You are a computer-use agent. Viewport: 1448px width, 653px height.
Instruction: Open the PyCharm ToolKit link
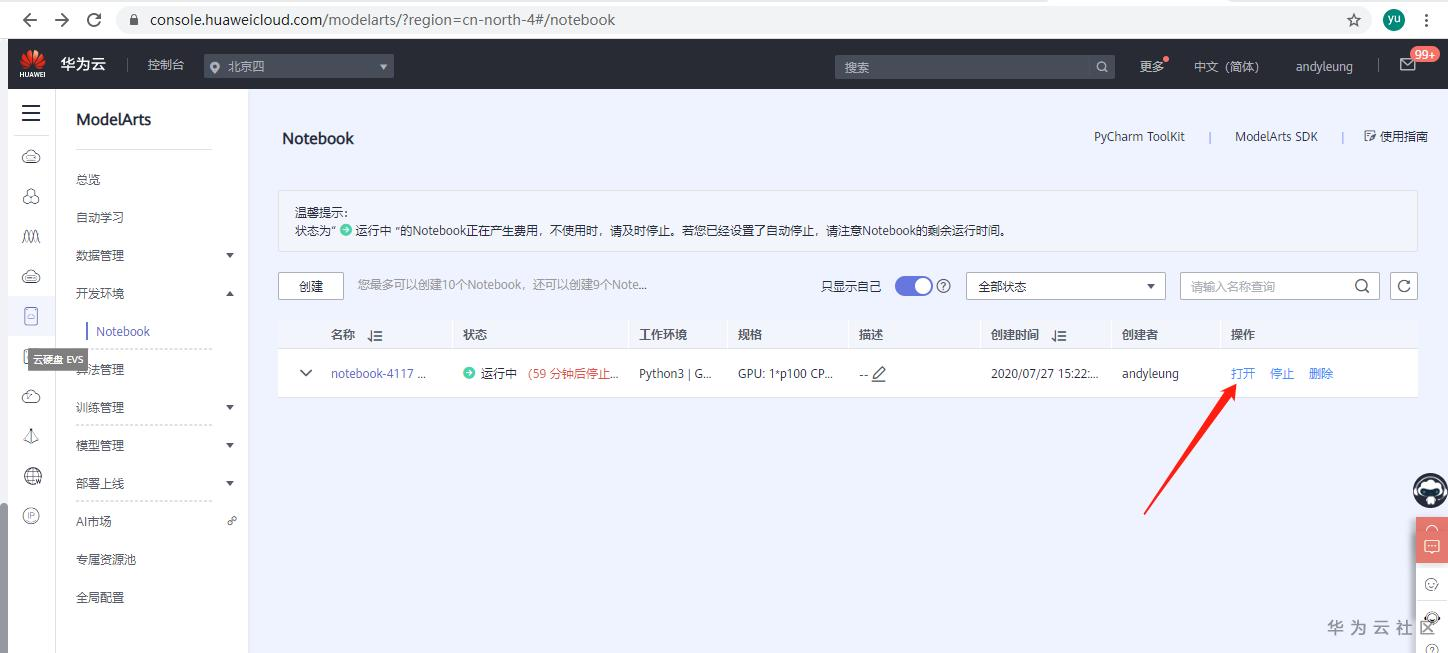point(1139,137)
